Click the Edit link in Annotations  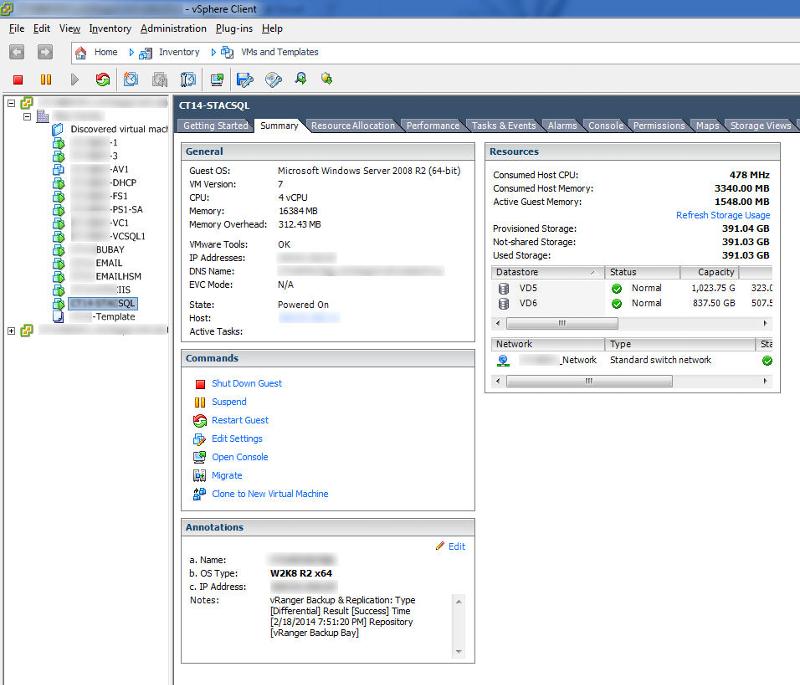coord(457,547)
